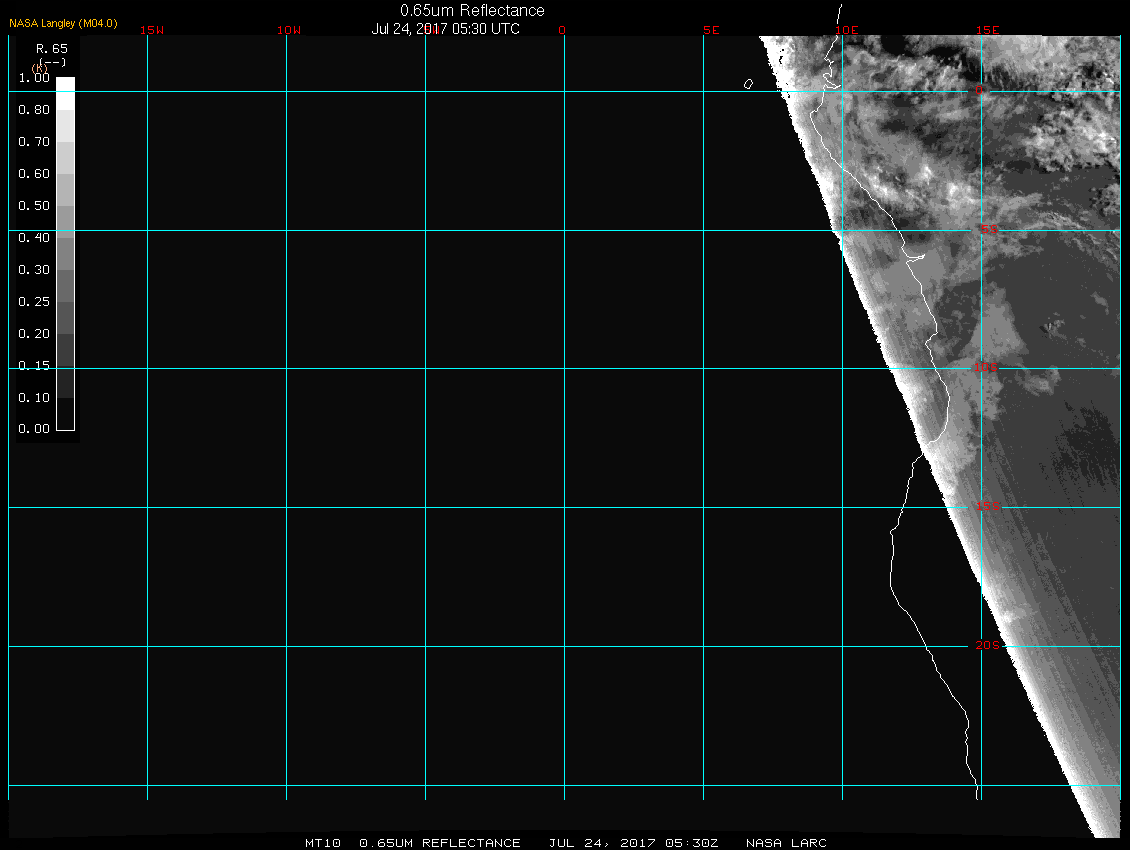Click the JUL 24, 2017 05:30Z footer timestamp
Screen dimensions: 1130x850
pyautogui.click(x=633, y=843)
